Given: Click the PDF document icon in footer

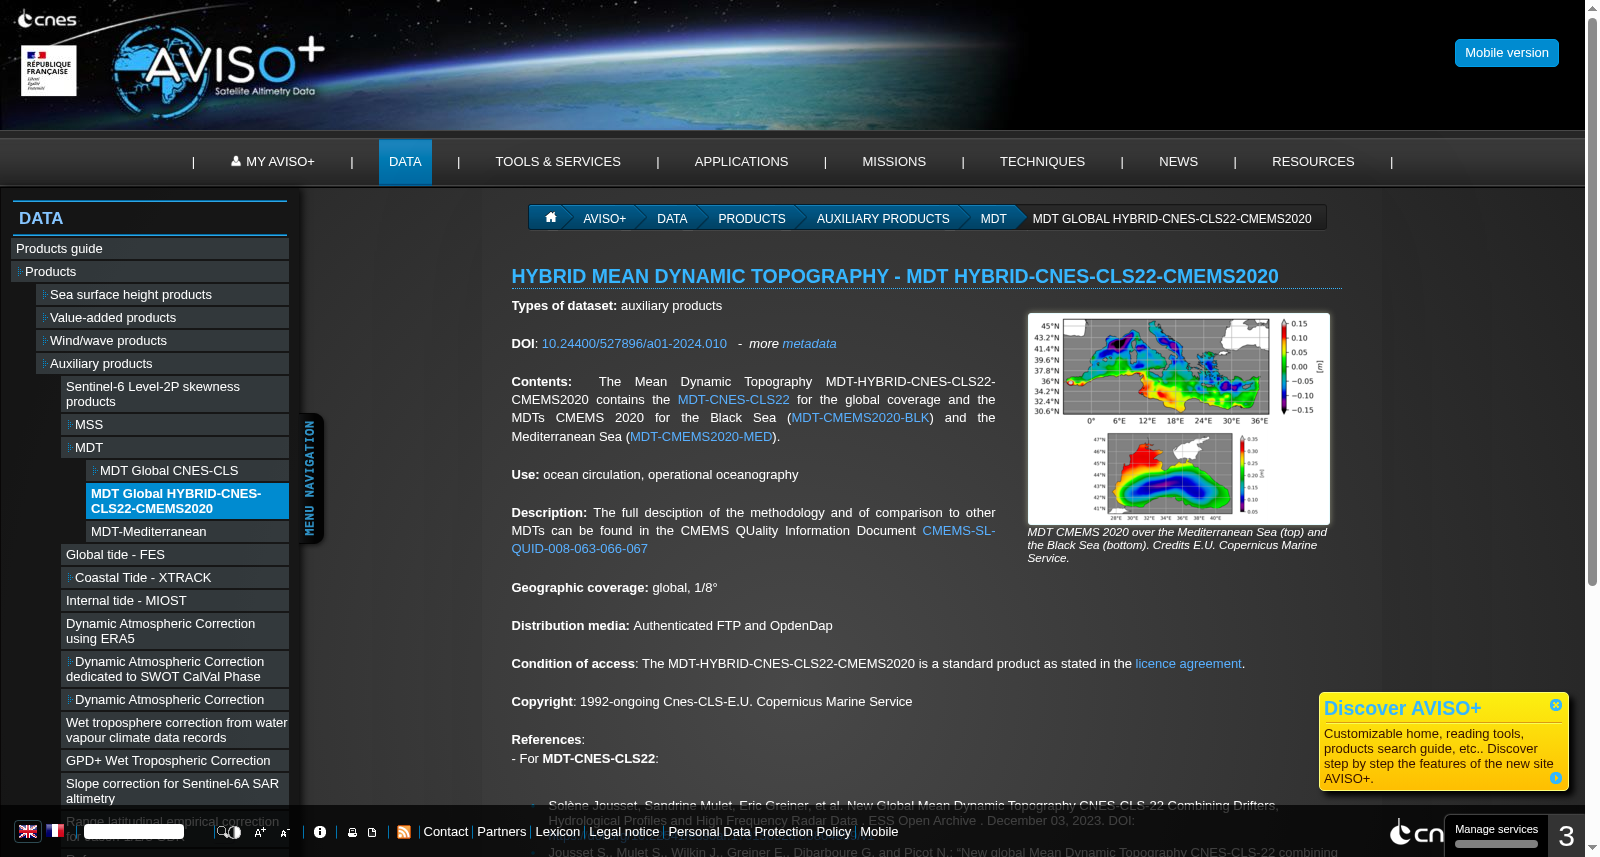Looking at the screenshot, I should 372,832.
